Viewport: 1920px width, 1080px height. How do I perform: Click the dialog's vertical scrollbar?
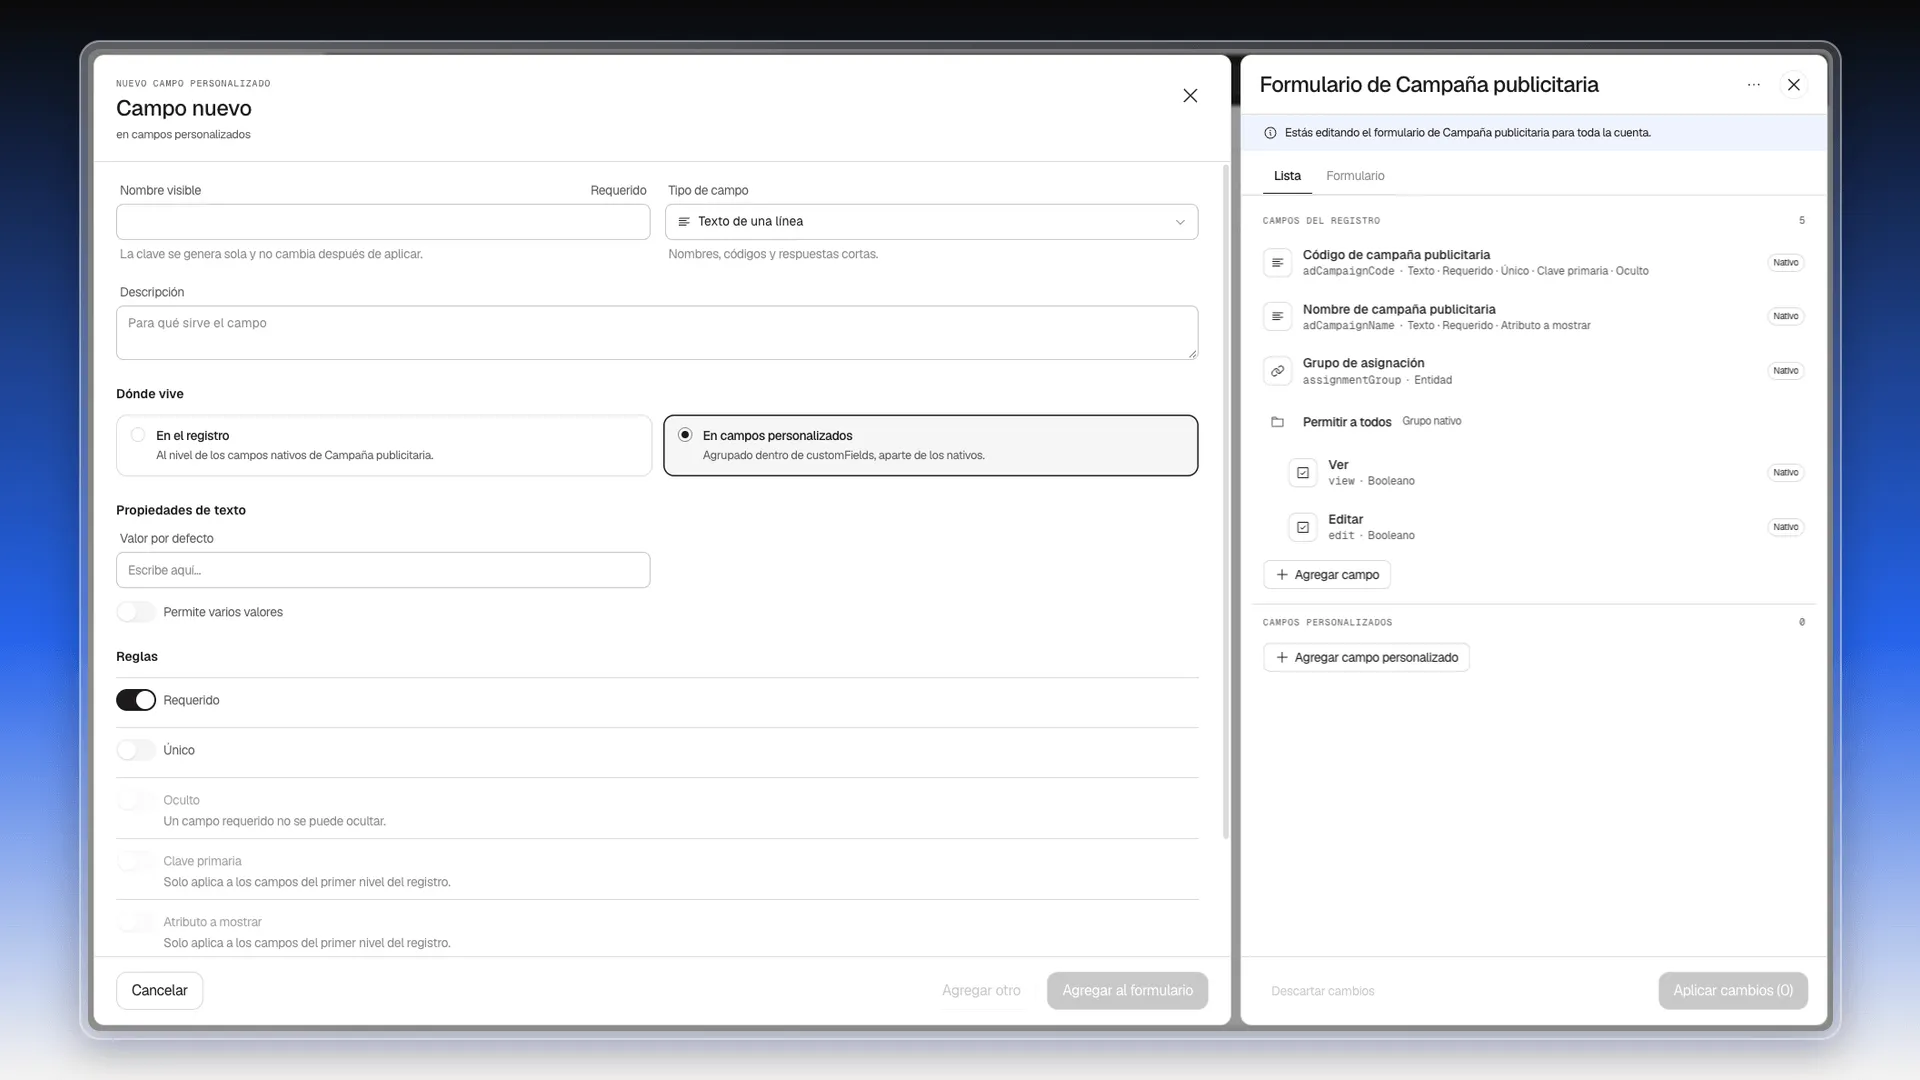pyautogui.click(x=1226, y=500)
